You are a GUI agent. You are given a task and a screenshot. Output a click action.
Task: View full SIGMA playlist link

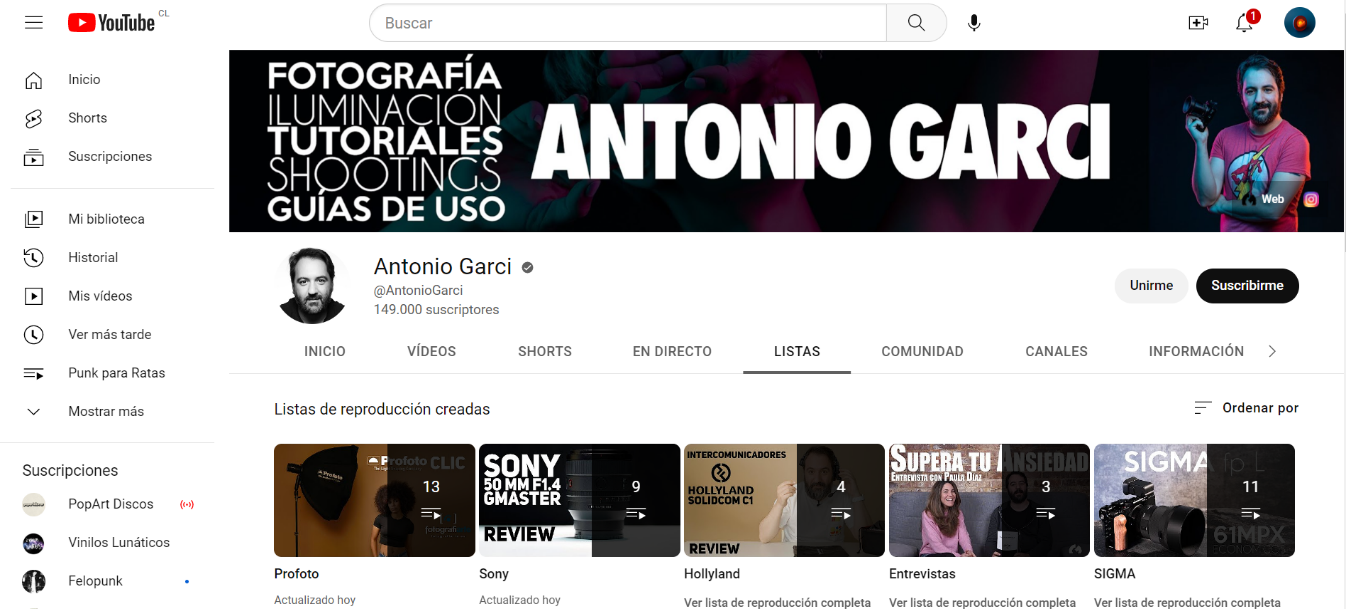tap(1188, 603)
